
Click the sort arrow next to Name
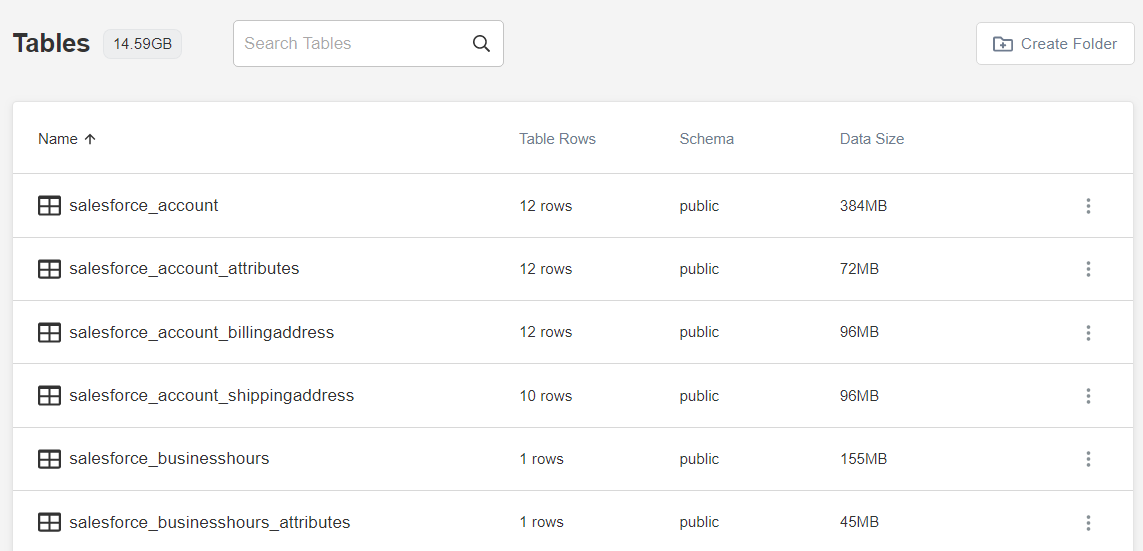pyautogui.click(x=90, y=139)
